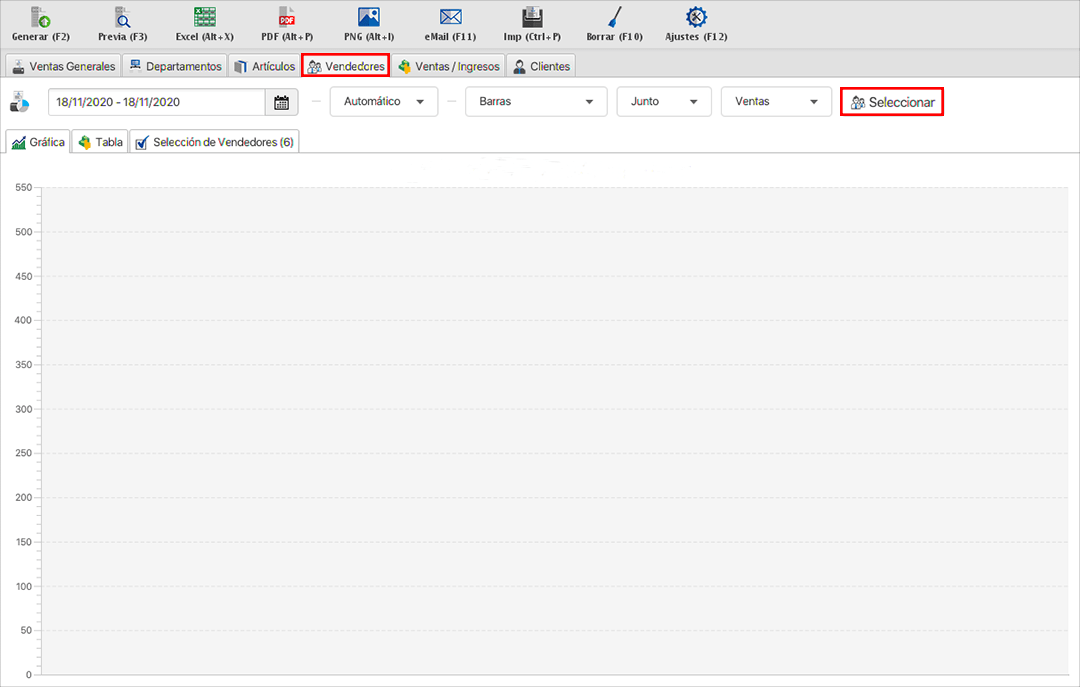
Task: Open the Ventas metric dropdown
Action: click(776, 102)
